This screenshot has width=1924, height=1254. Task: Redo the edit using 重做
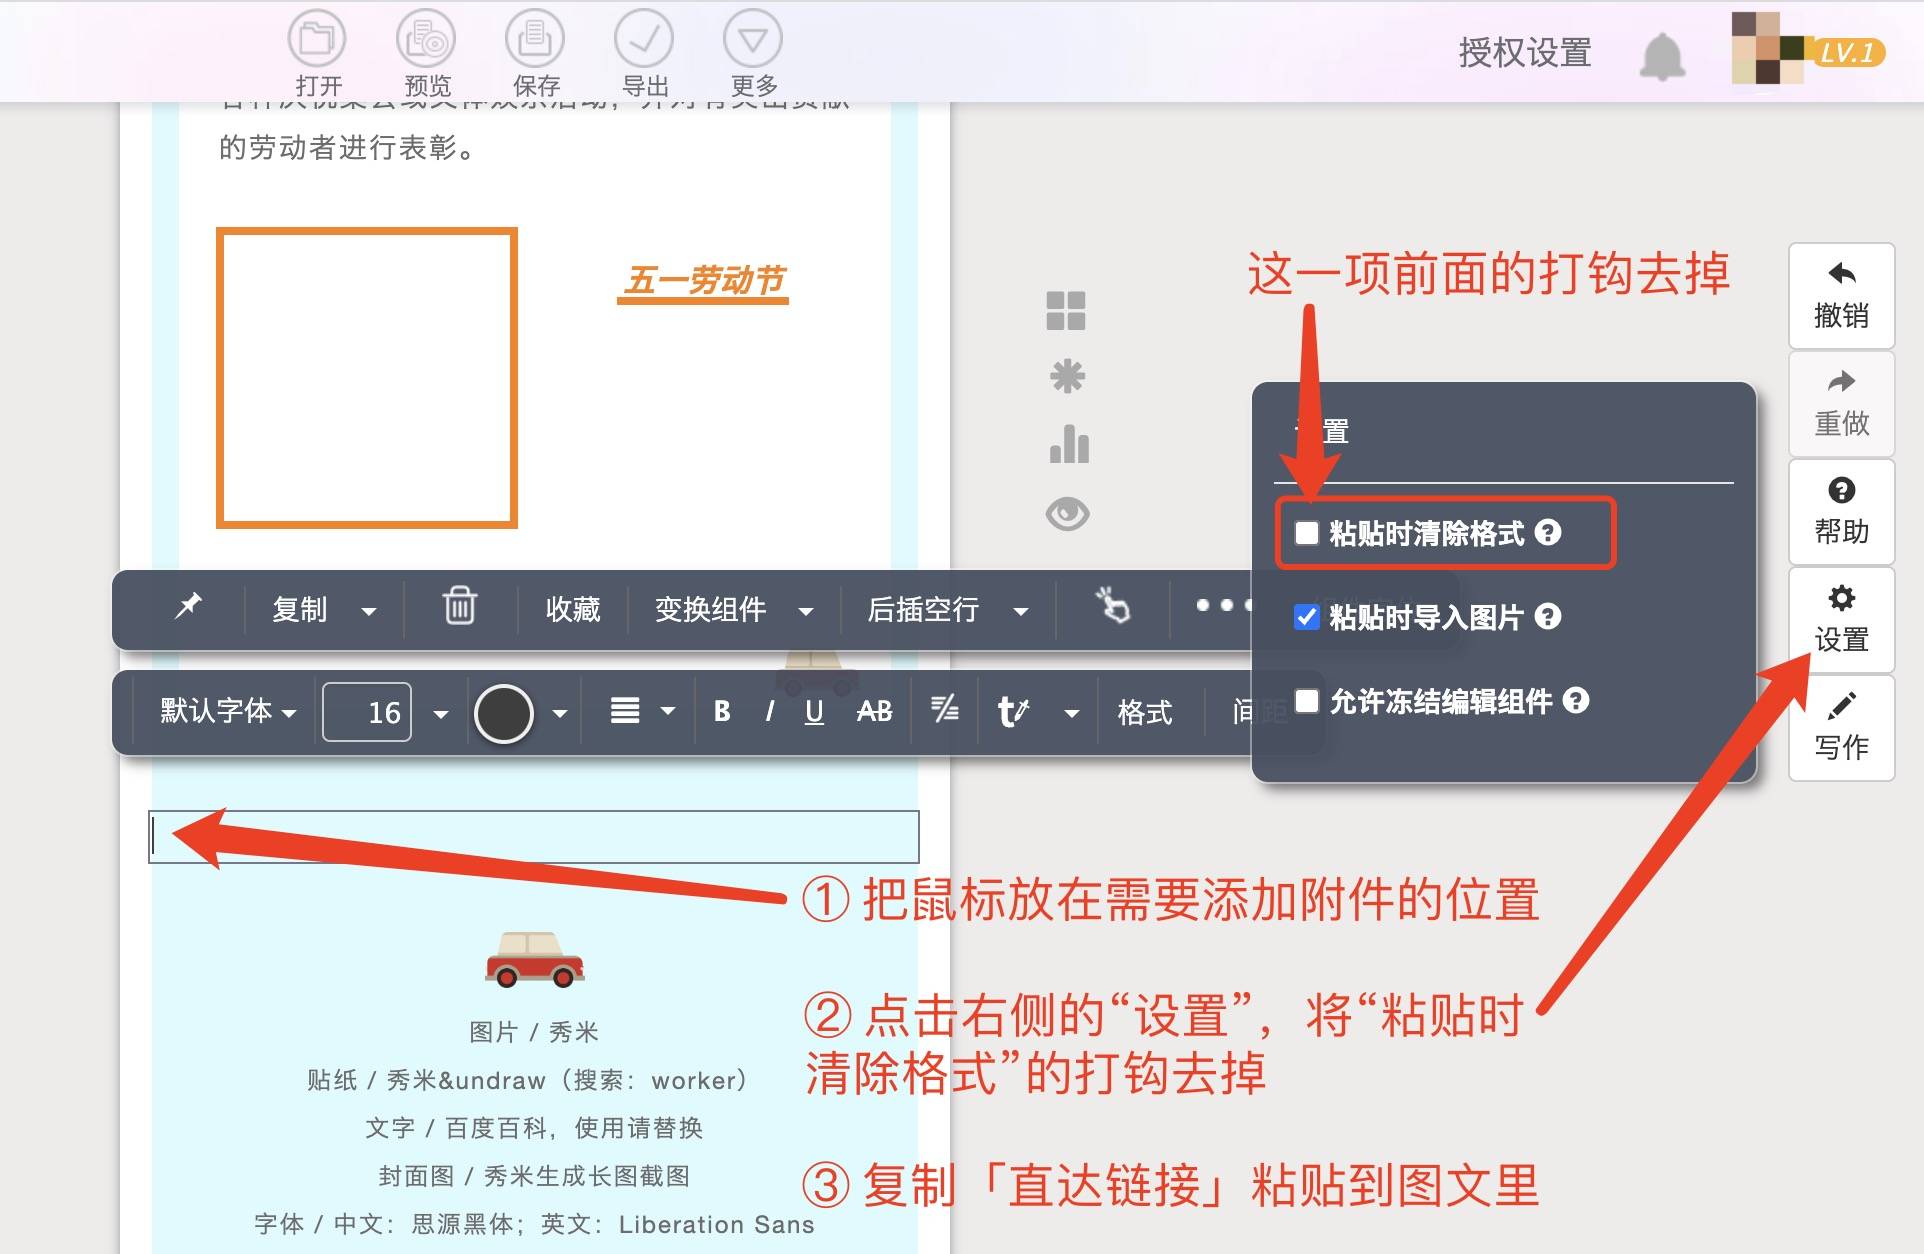(x=1840, y=404)
